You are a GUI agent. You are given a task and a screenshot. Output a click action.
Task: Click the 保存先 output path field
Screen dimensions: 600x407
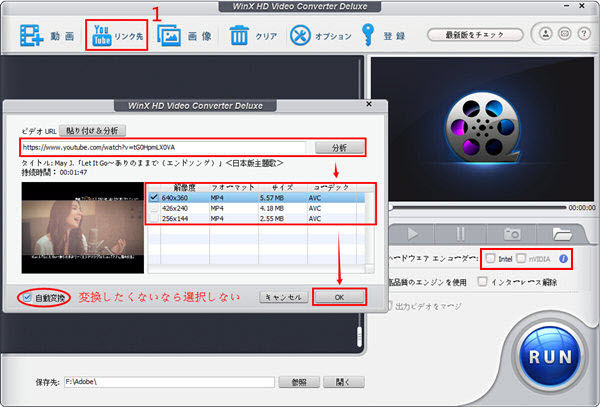point(169,382)
